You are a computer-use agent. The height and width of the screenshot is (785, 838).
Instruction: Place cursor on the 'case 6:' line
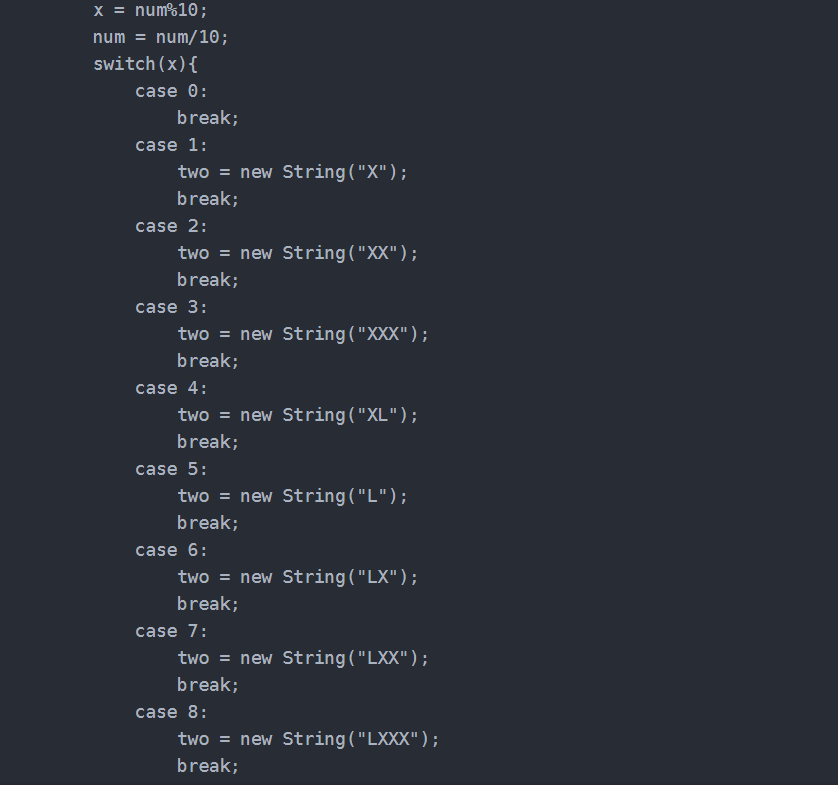(x=171, y=550)
